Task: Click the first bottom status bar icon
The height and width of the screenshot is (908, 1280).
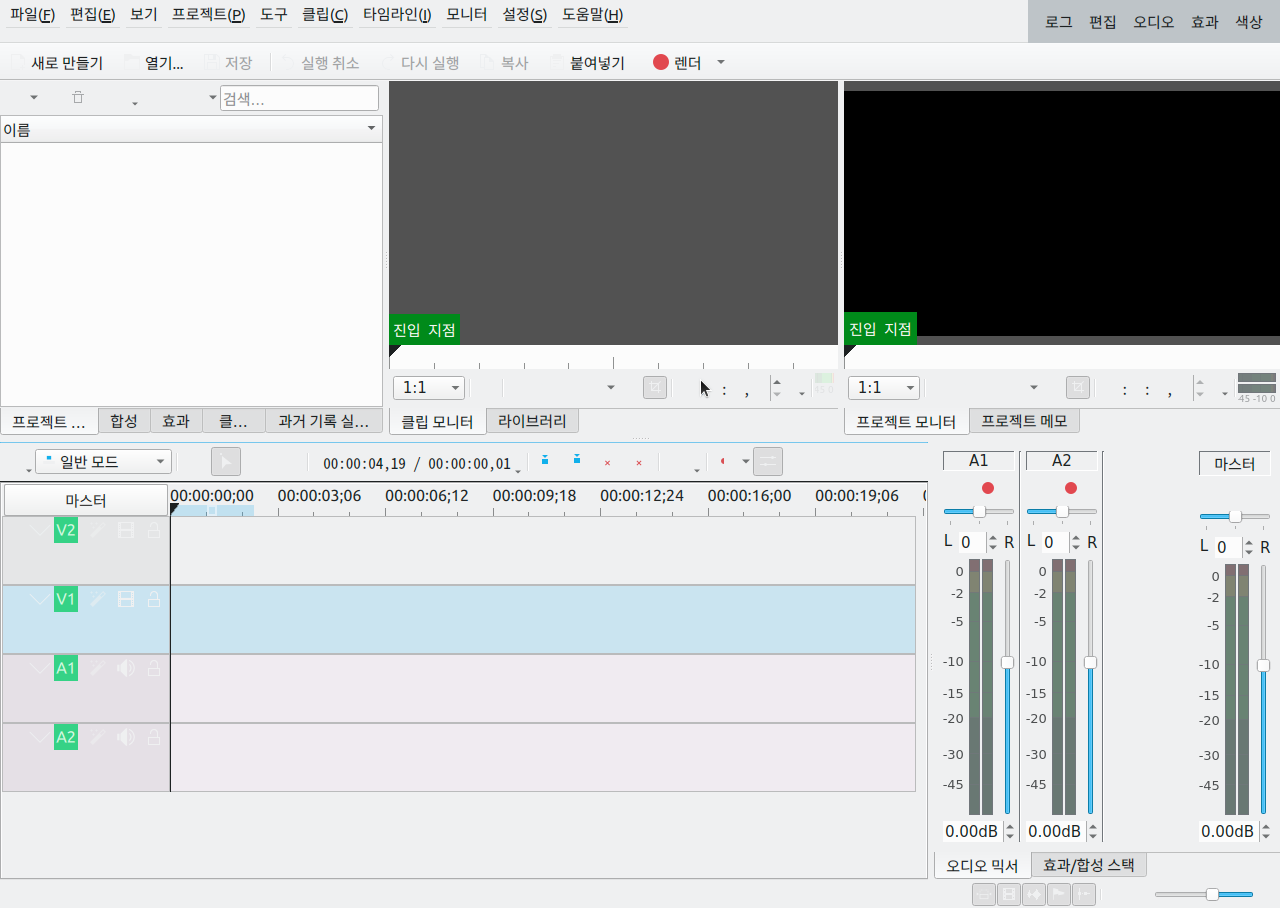Action: click(x=984, y=894)
